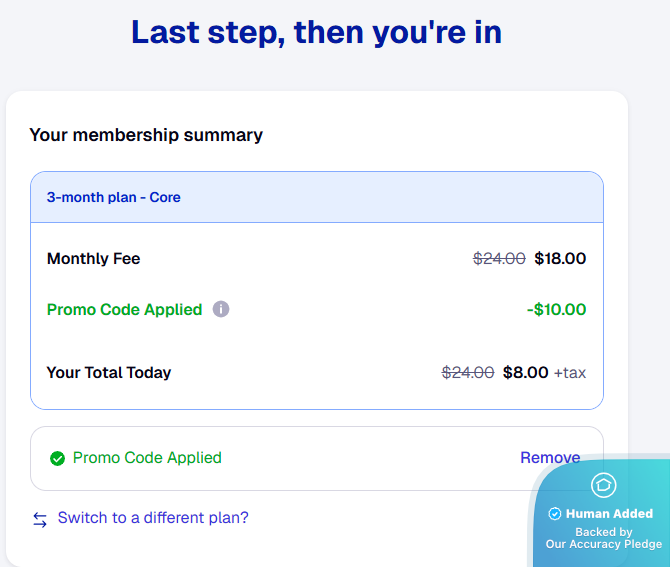Screen dimensions: 670x567
Task: Click the Human Added badge text
Action: click(x=609, y=514)
